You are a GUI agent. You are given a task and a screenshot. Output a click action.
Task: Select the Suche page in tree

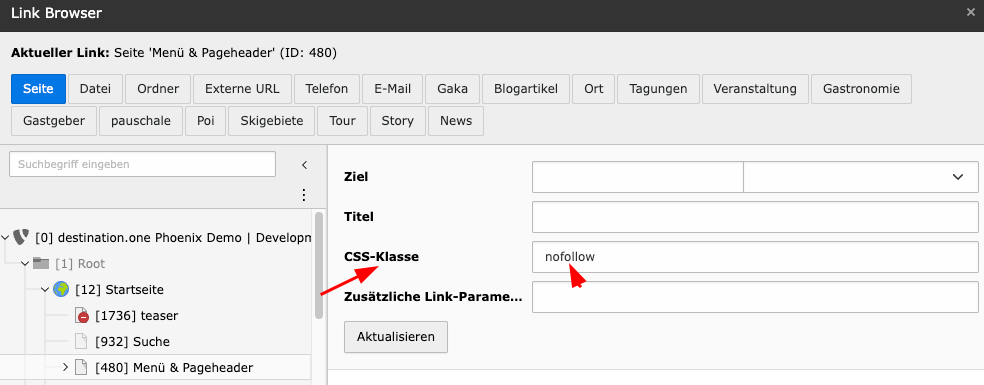click(x=132, y=342)
